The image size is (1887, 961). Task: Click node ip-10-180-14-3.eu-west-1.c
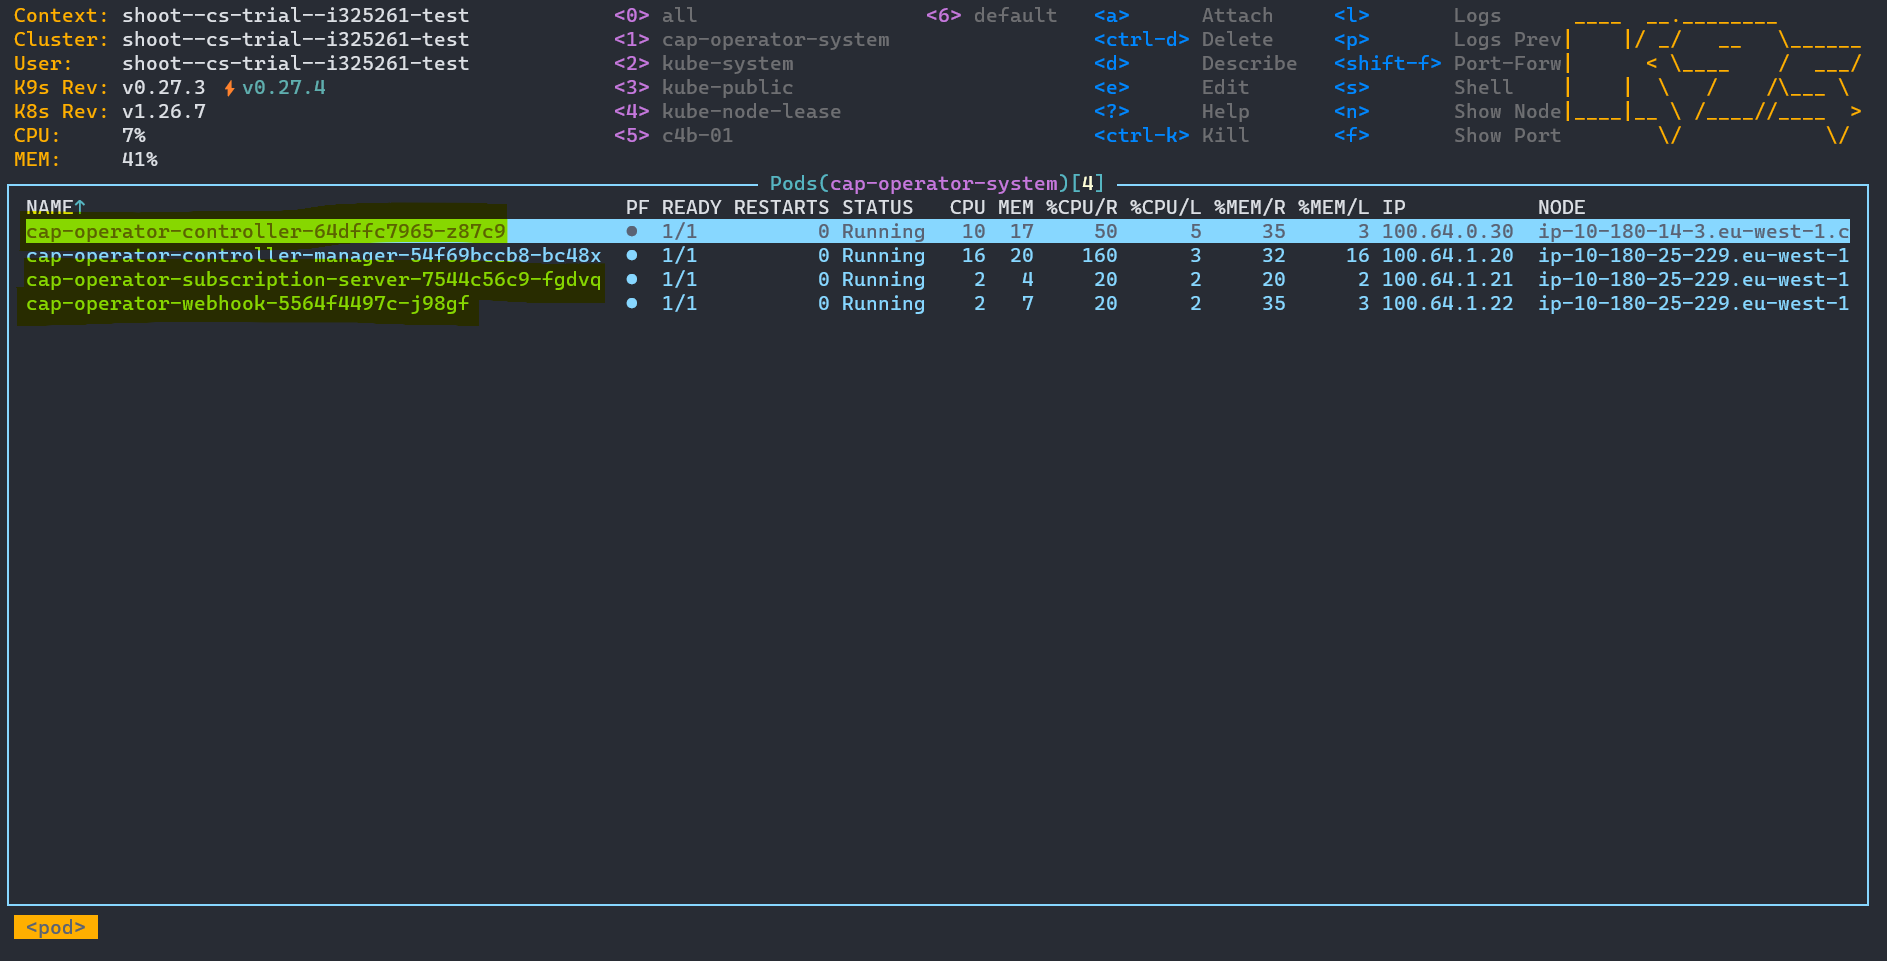tap(1694, 231)
